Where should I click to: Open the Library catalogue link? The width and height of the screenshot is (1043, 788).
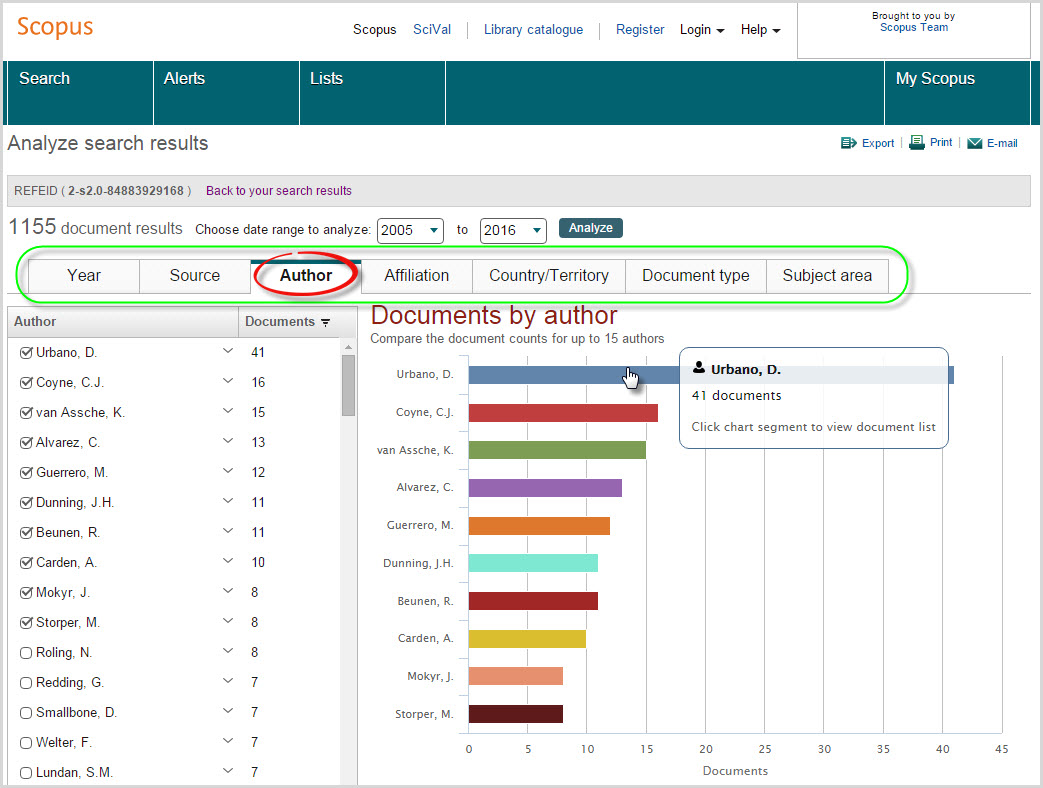[x=533, y=30]
